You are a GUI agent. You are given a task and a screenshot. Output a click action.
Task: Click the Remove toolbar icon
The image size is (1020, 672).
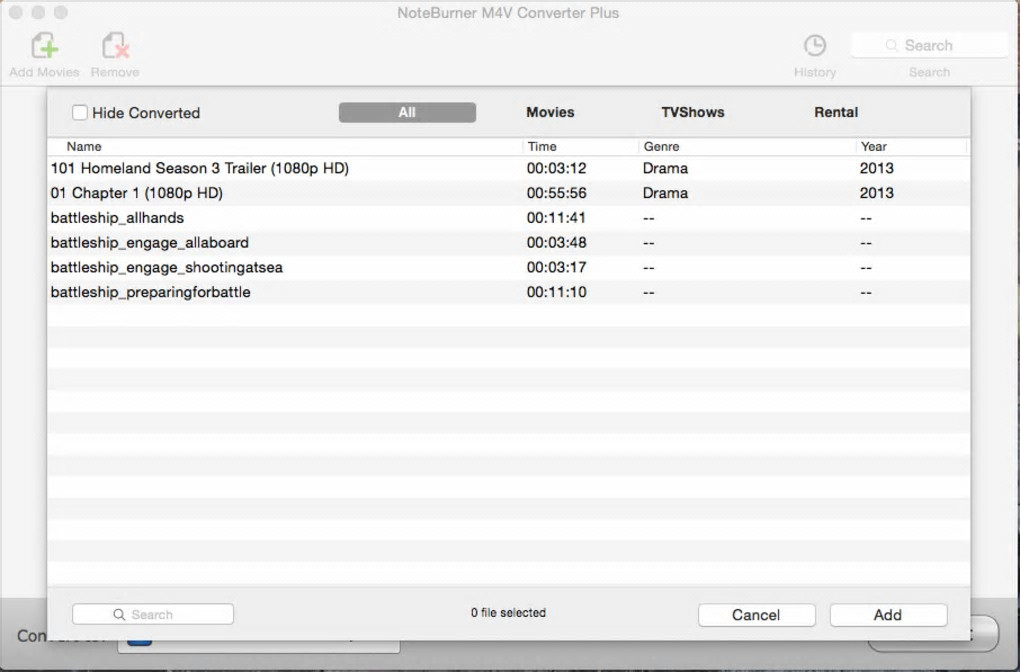[x=115, y=47]
